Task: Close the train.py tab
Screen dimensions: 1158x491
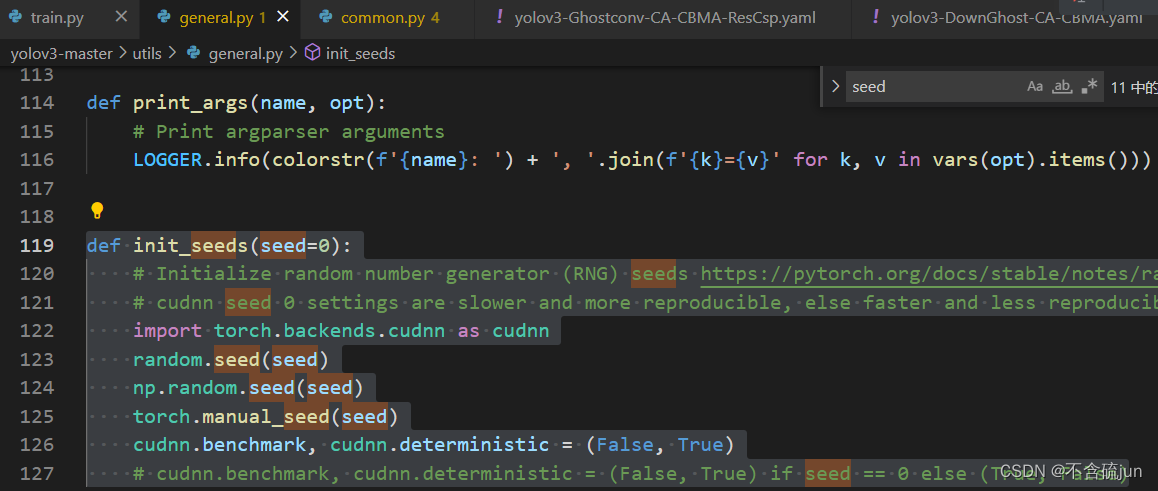Action: click(x=122, y=17)
